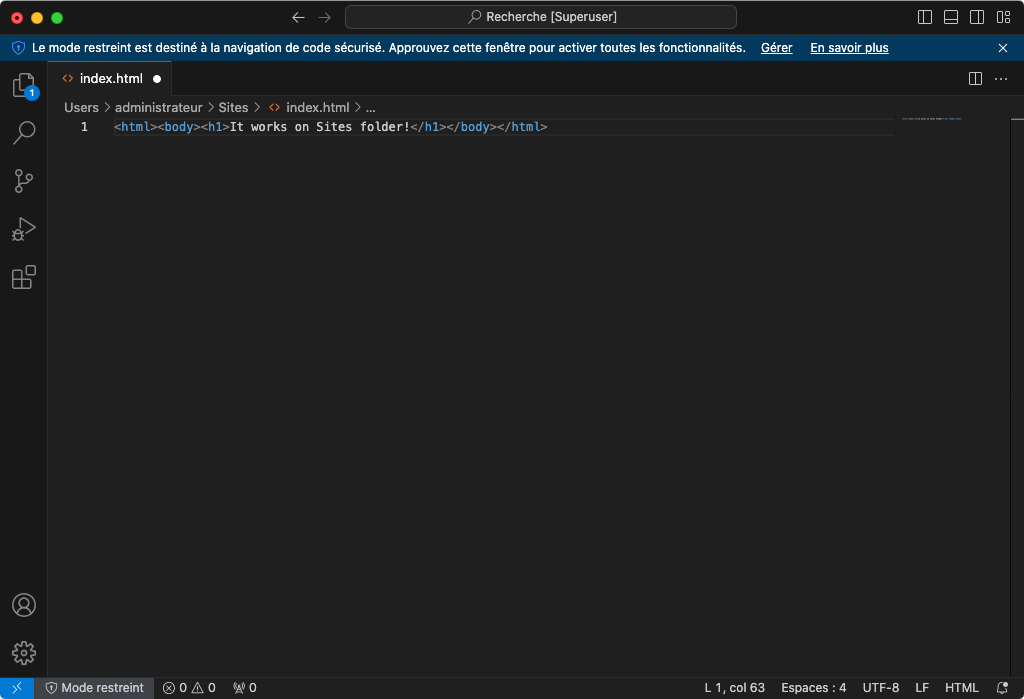The height and width of the screenshot is (699, 1024).
Task: Open the Accounts menu icon
Action: 24,605
